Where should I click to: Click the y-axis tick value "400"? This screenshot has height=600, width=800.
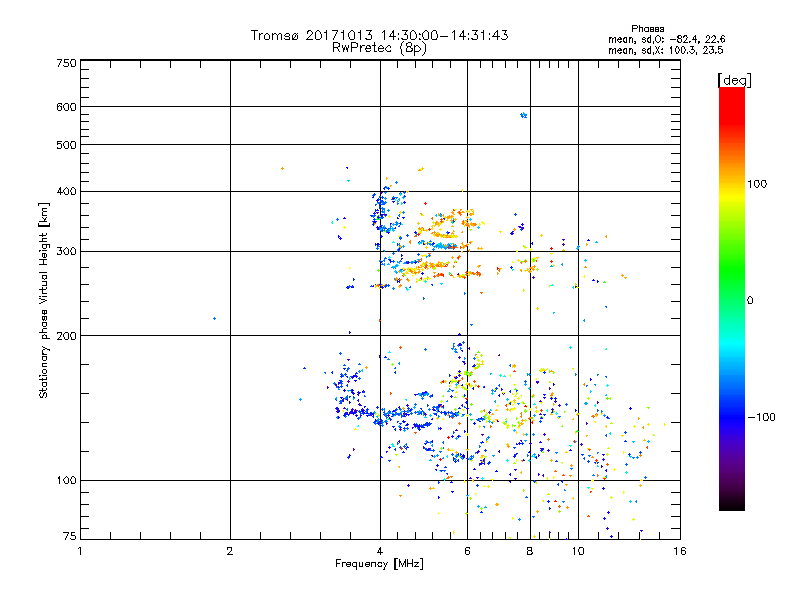point(66,192)
